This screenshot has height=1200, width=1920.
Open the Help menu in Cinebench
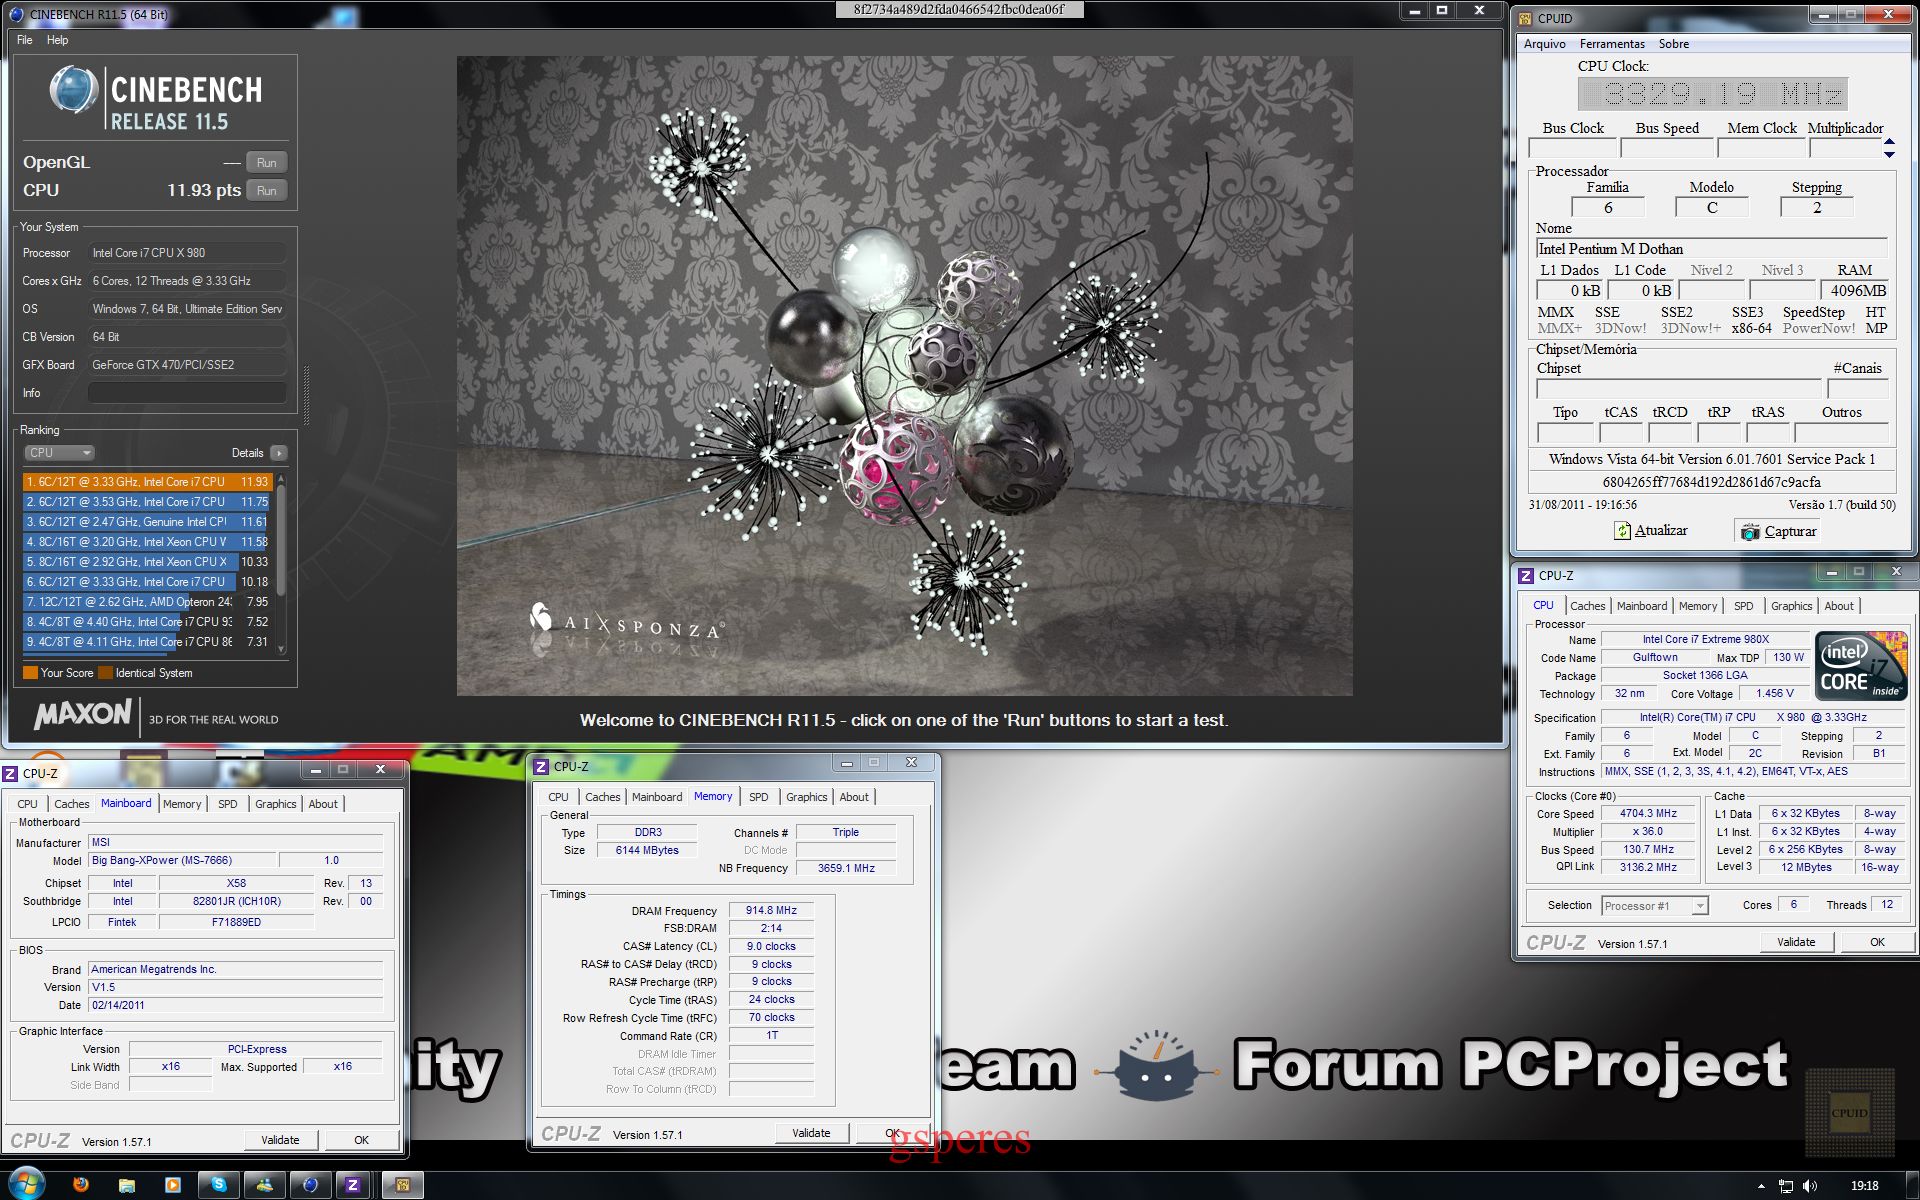tap(58, 40)
